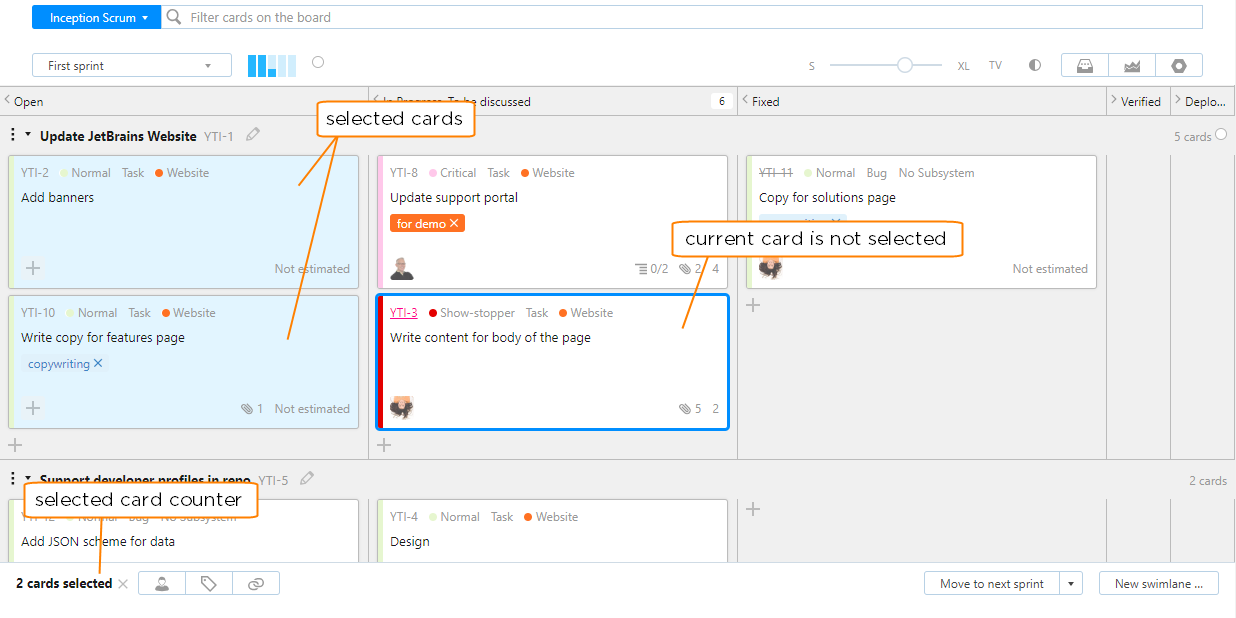Click the subtasks 0/2 icon on YTI-8
The width and height of the screenshot is (1236, 618).
pos(651,269)
